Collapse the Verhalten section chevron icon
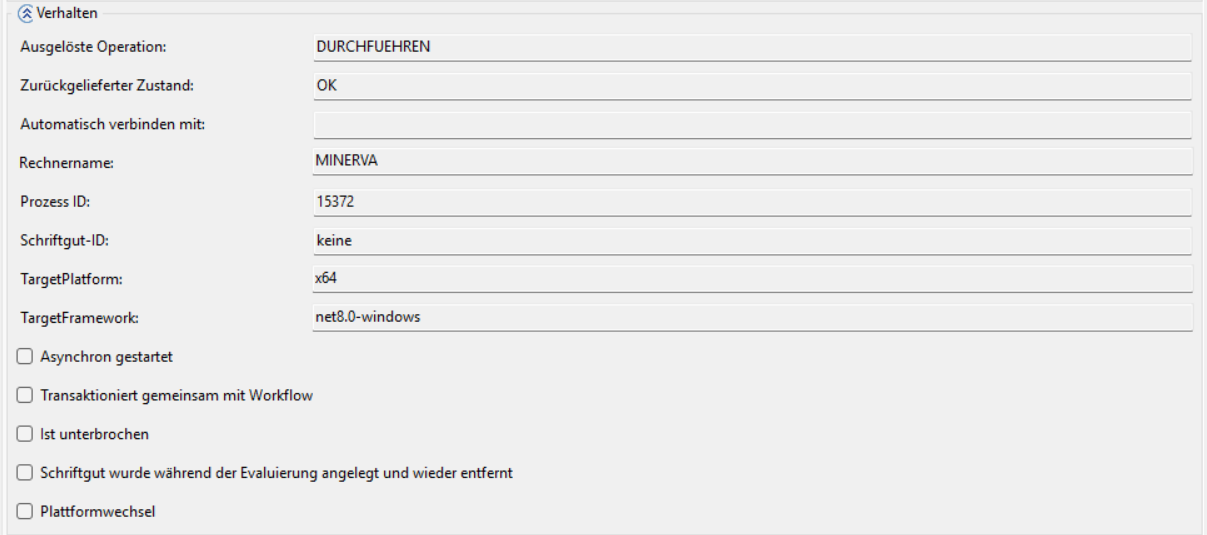This screenshot has height=535, width=1207. [25, 13]
